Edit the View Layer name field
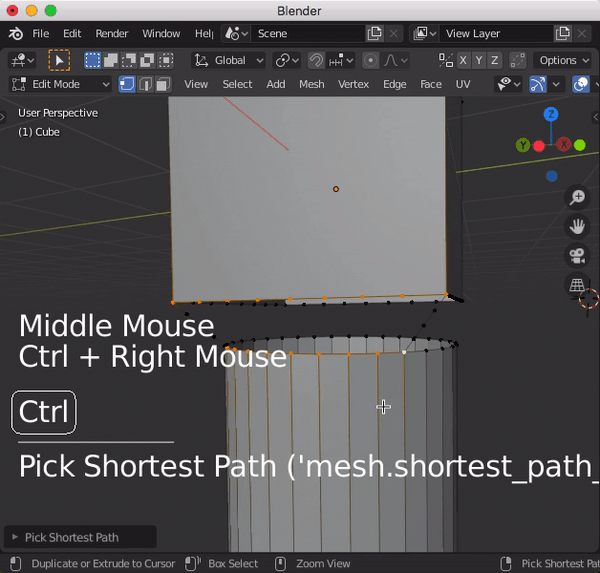The width and height of the screenshot is (600, 573). click(496, 34)
